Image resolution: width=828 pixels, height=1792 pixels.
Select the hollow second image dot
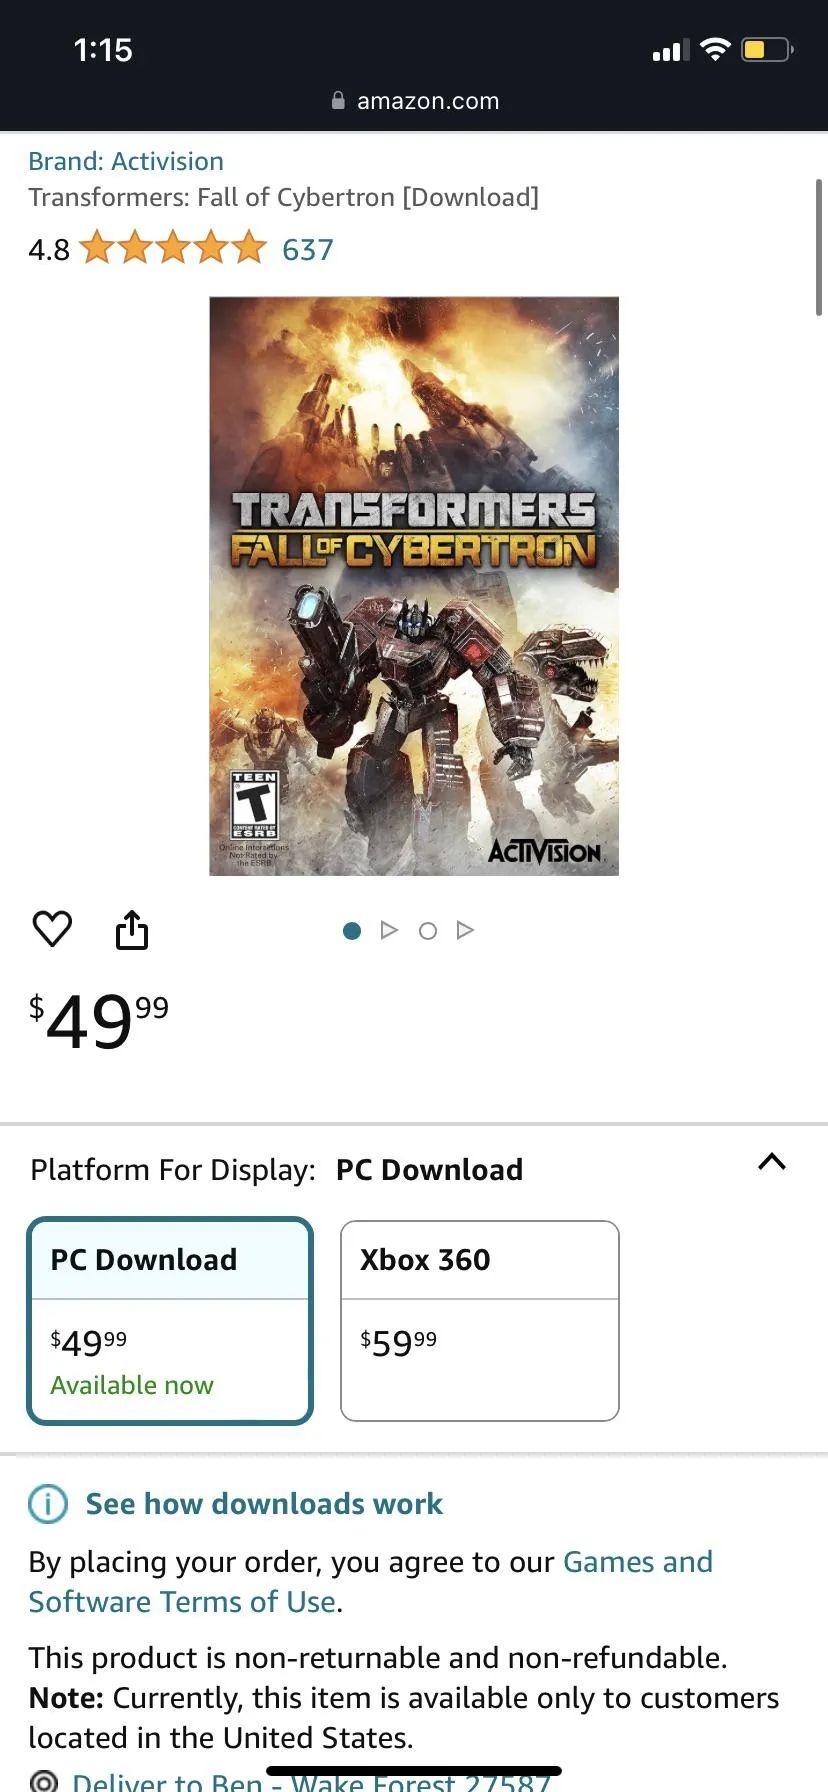point(428,931)
